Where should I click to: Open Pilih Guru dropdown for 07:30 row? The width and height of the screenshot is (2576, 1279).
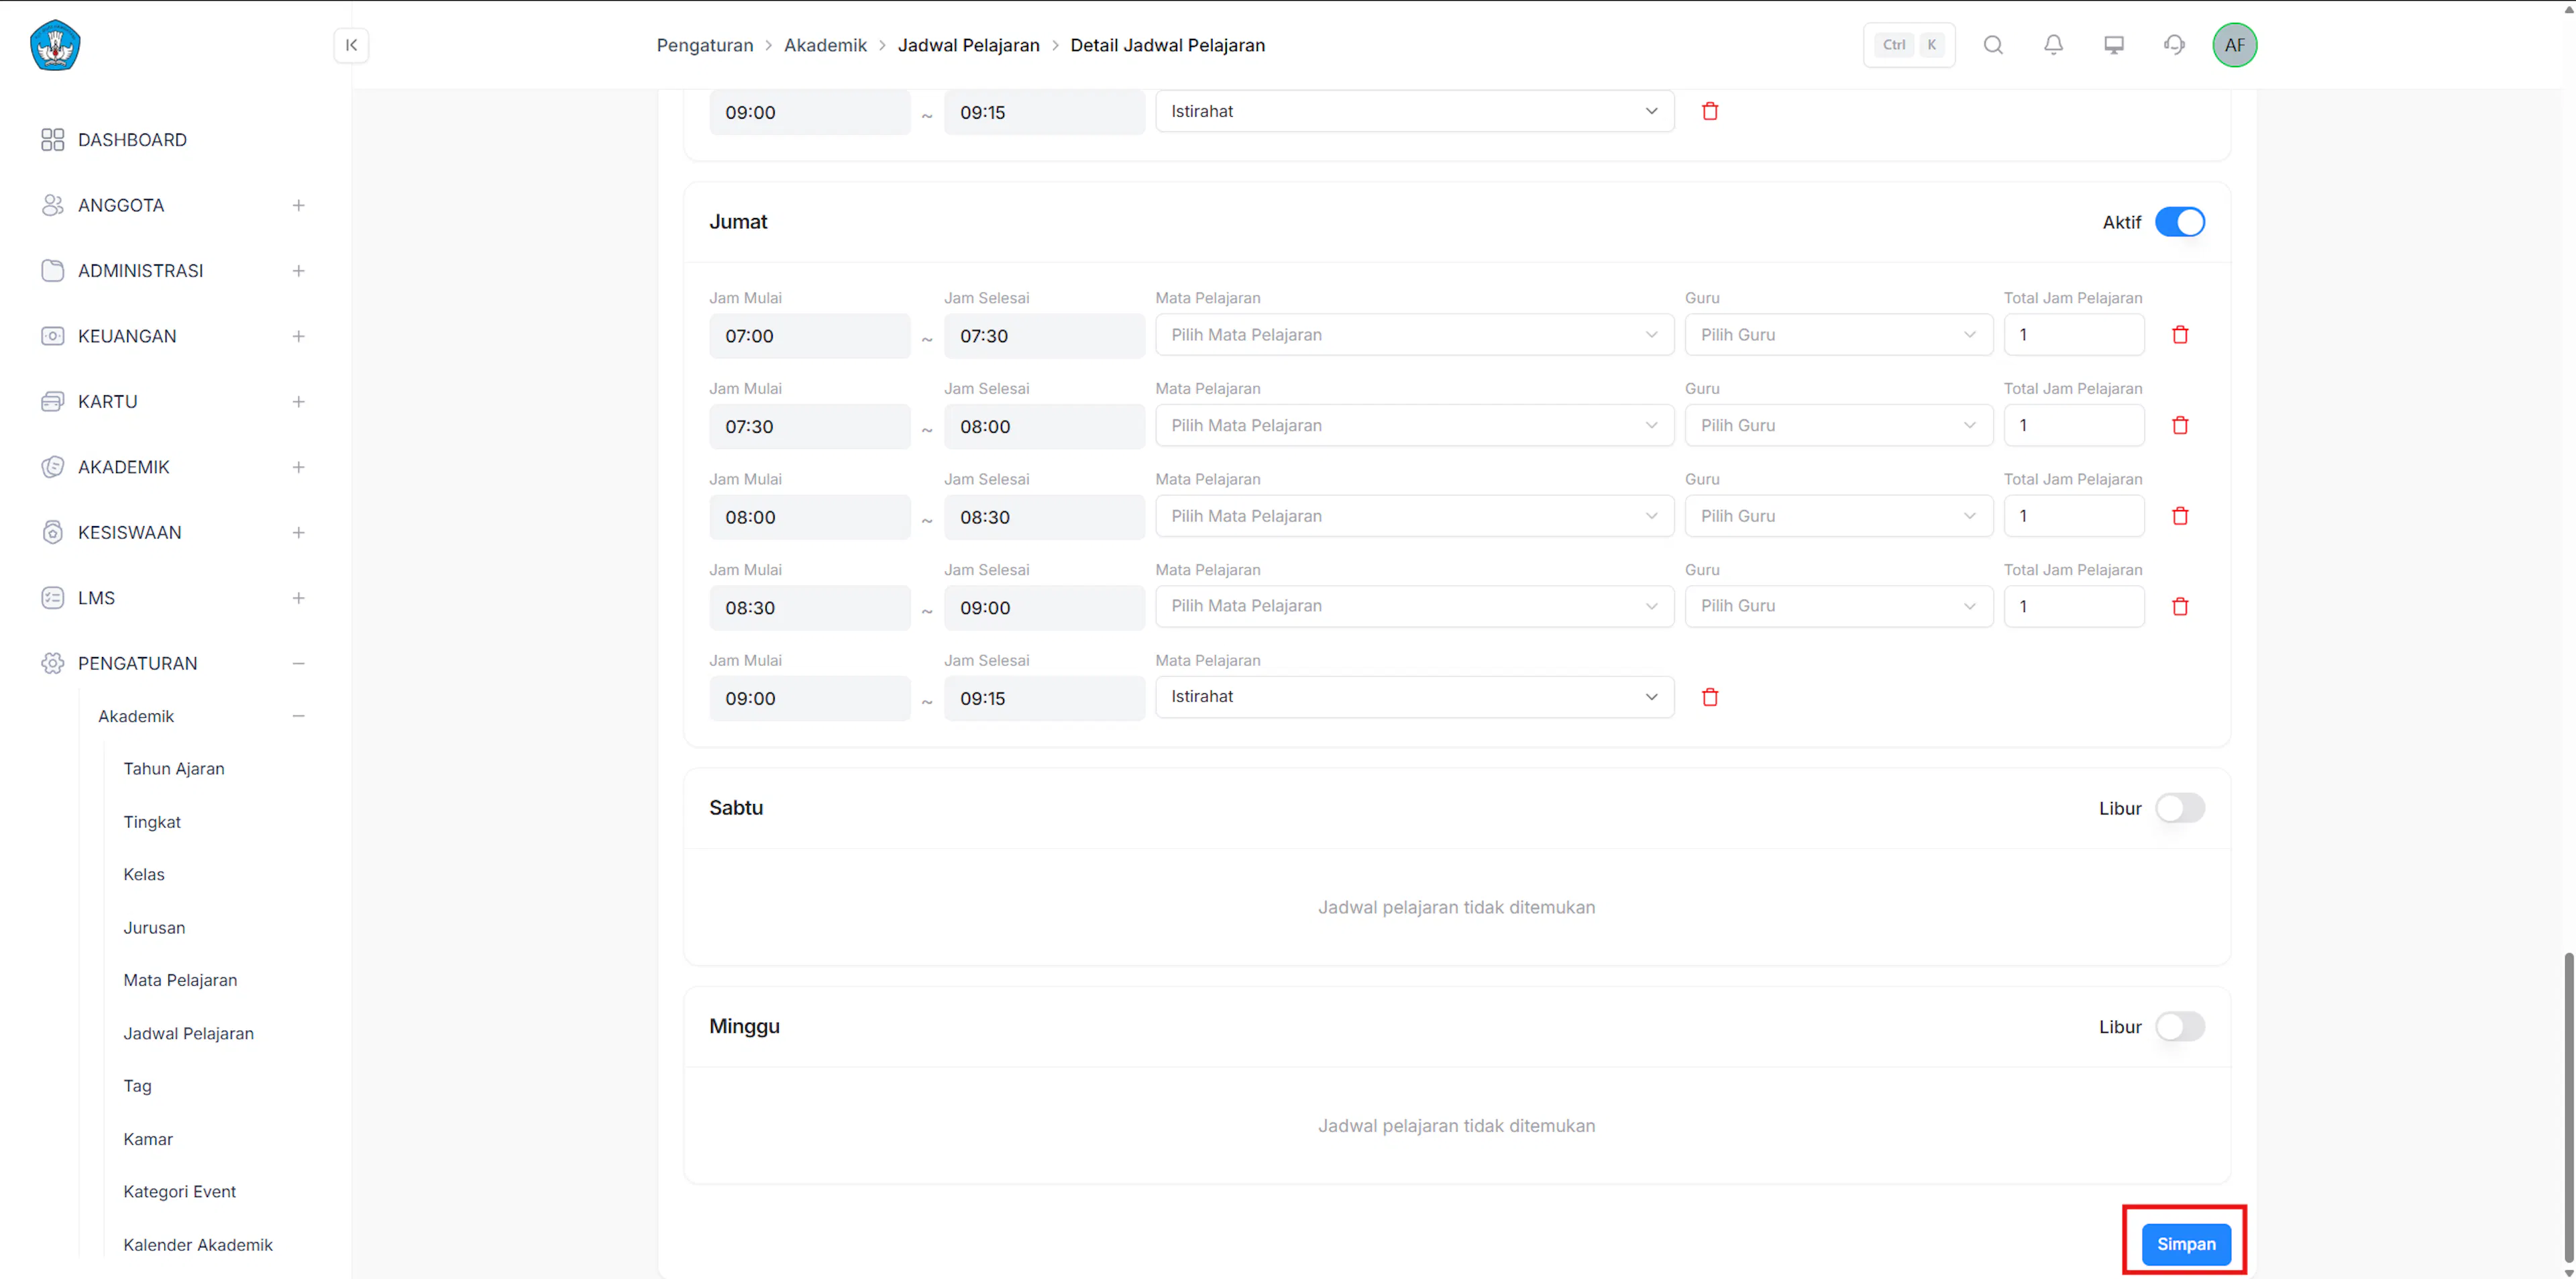click(x=1838, y=425)
